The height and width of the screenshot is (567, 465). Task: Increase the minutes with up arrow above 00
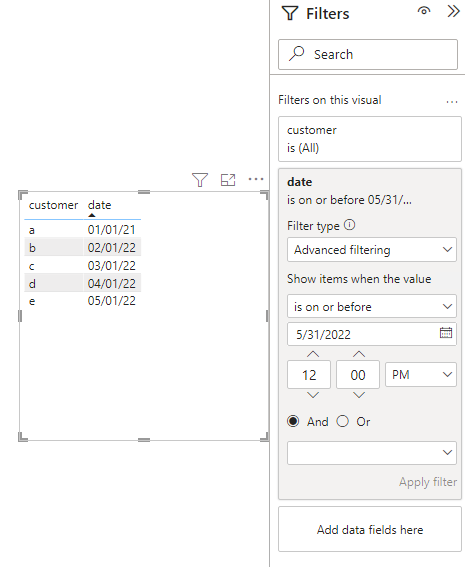coord(359,354)
